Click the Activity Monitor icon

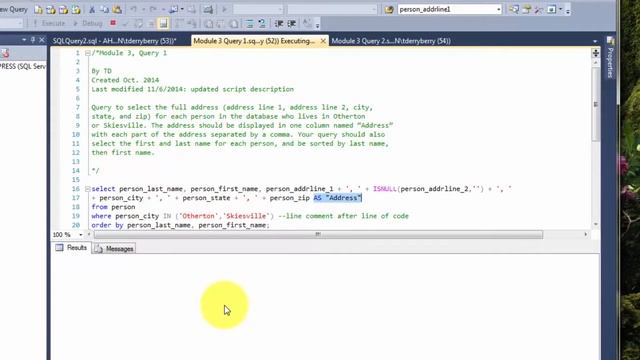click(208, 9)
